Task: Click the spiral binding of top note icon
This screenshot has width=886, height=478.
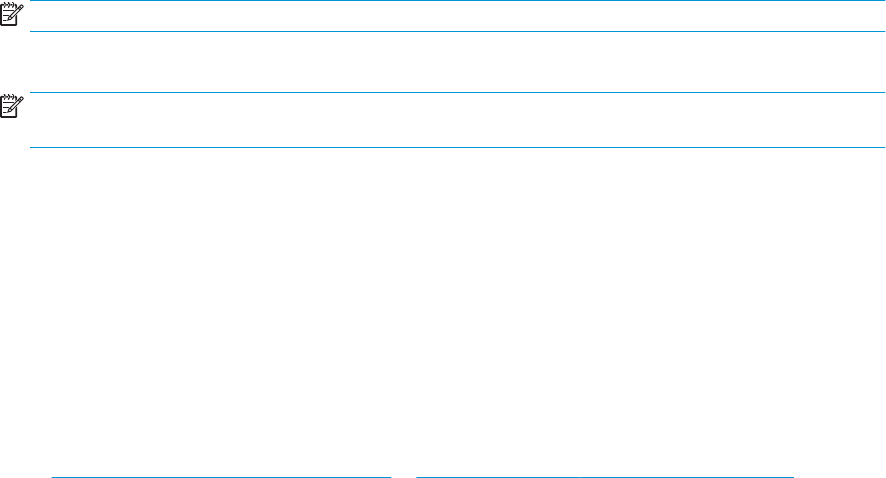Action: [x=8, y=5]
